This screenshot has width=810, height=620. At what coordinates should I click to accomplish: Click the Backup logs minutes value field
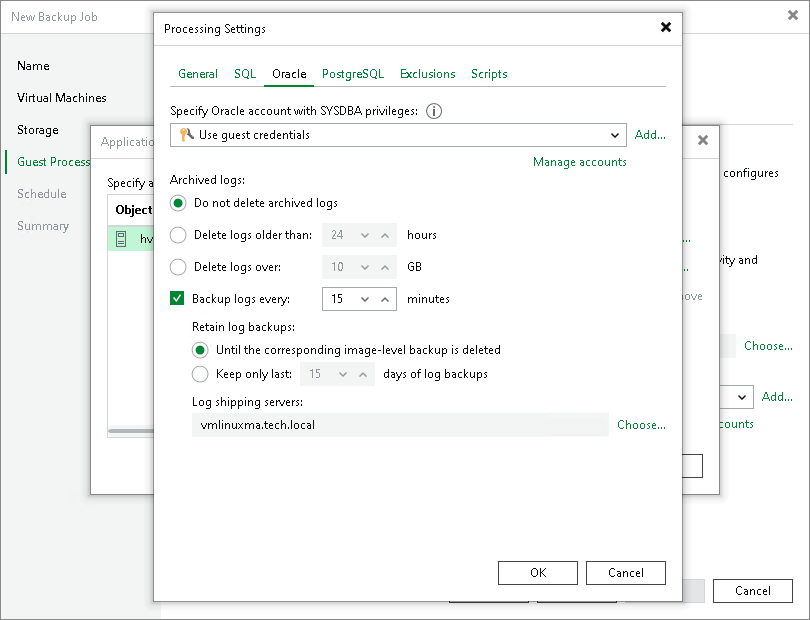coord(359,299)
